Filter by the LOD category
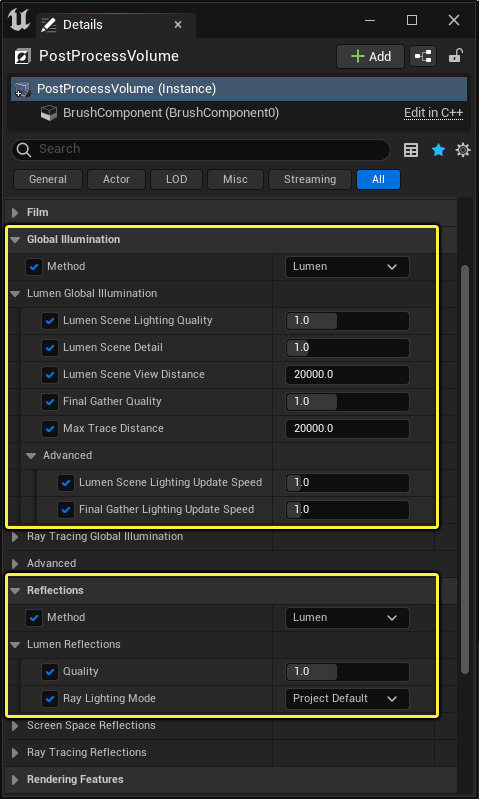 click(176, 179)
